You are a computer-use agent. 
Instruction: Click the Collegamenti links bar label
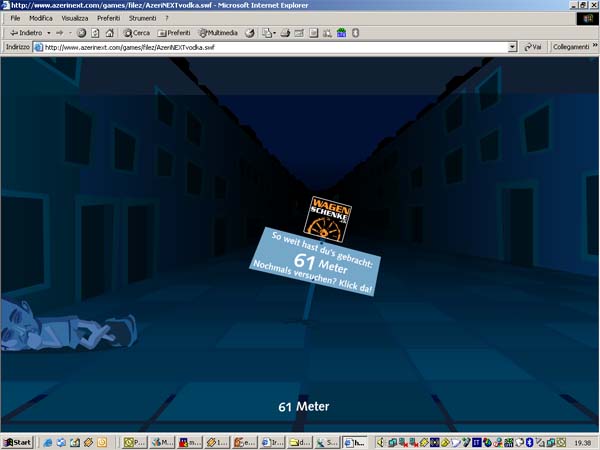[573, 47]
